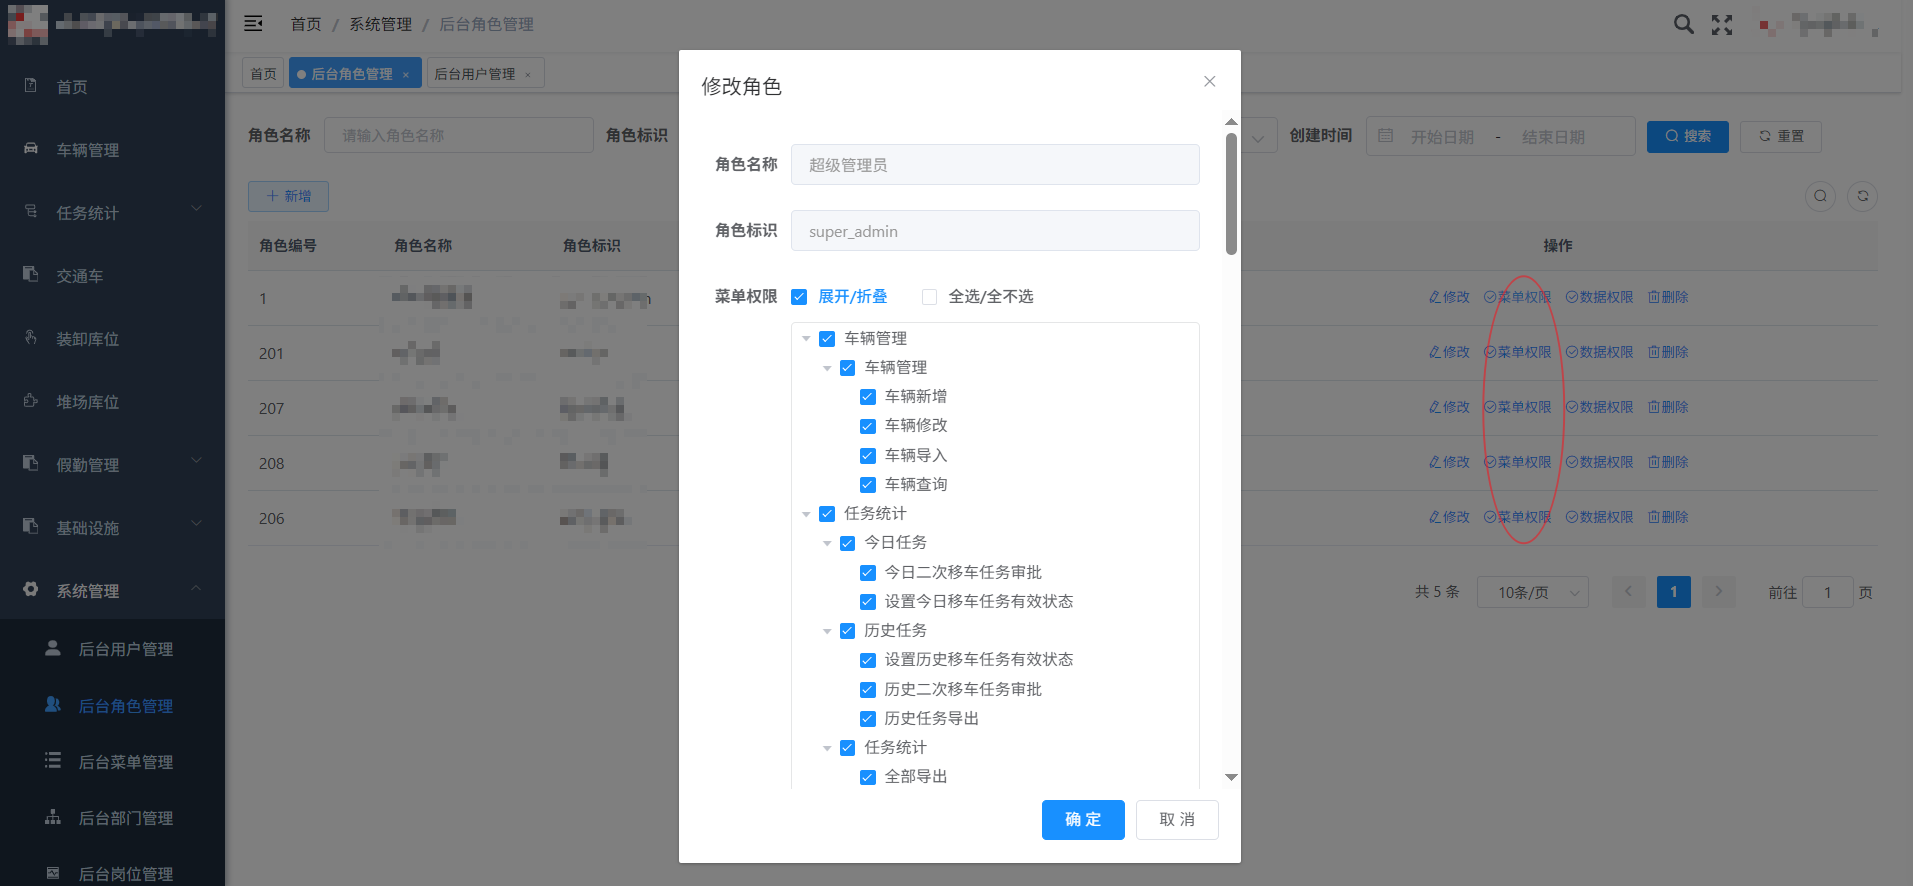Viewport: 1913px width, 886px height.
Task: Click the 后台角色管理 people icon
Action: (53, 705)
